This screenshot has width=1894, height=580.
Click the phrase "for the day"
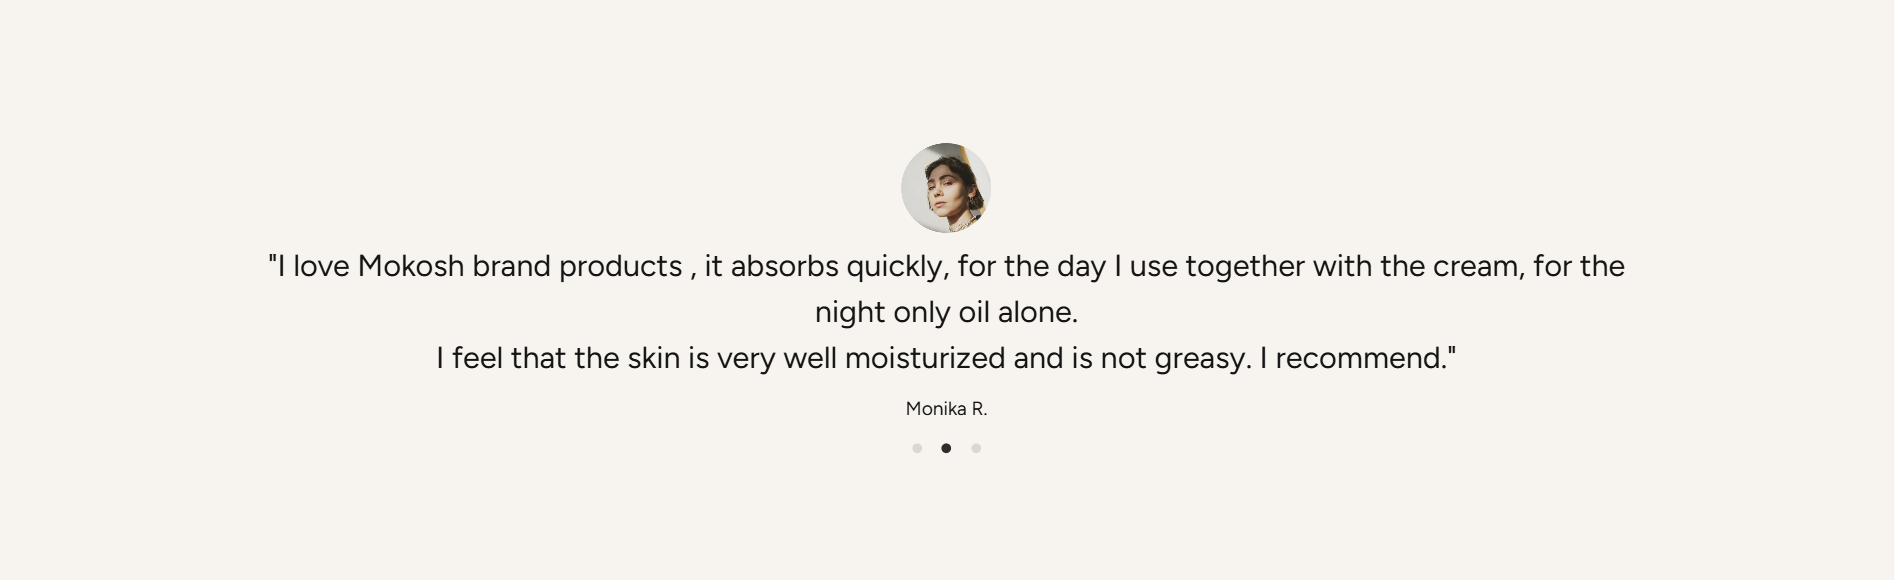1031,267
